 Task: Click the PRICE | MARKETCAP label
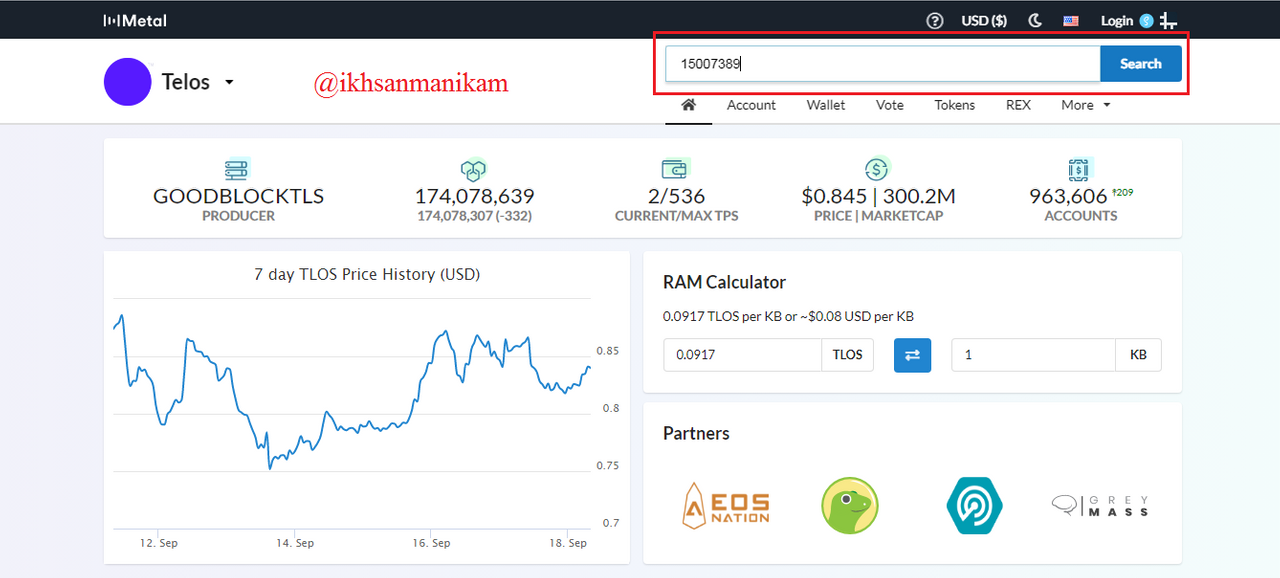tap(878, 216)
